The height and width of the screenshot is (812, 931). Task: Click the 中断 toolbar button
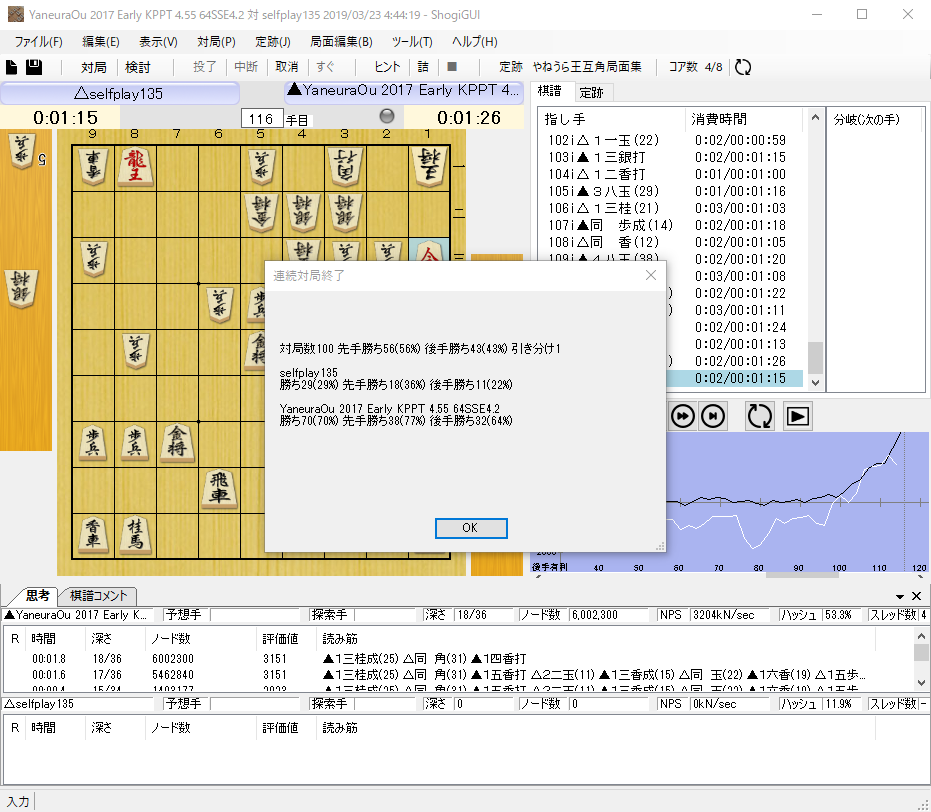[x=246, y=67]
